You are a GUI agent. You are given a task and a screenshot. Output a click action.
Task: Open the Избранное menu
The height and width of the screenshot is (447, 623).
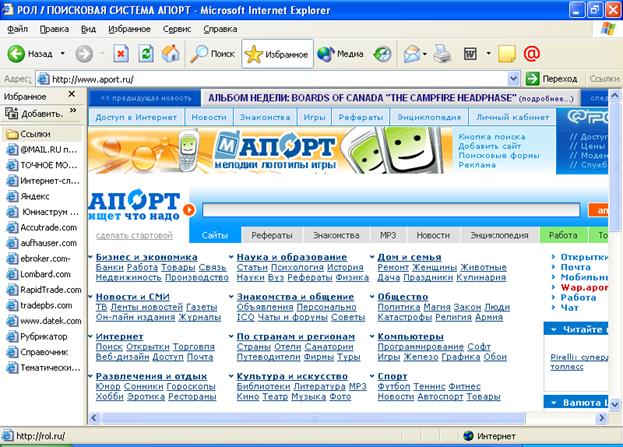pos(129,29)
